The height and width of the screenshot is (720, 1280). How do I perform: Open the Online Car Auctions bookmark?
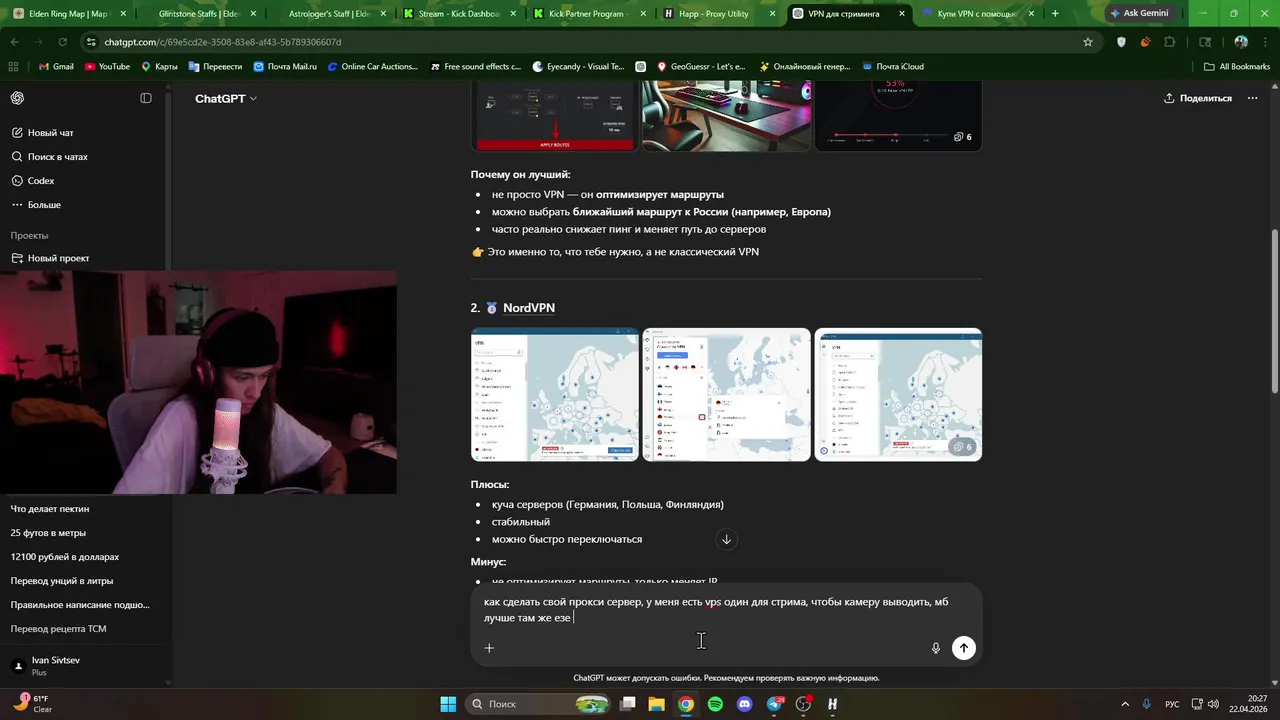point(373,67)
